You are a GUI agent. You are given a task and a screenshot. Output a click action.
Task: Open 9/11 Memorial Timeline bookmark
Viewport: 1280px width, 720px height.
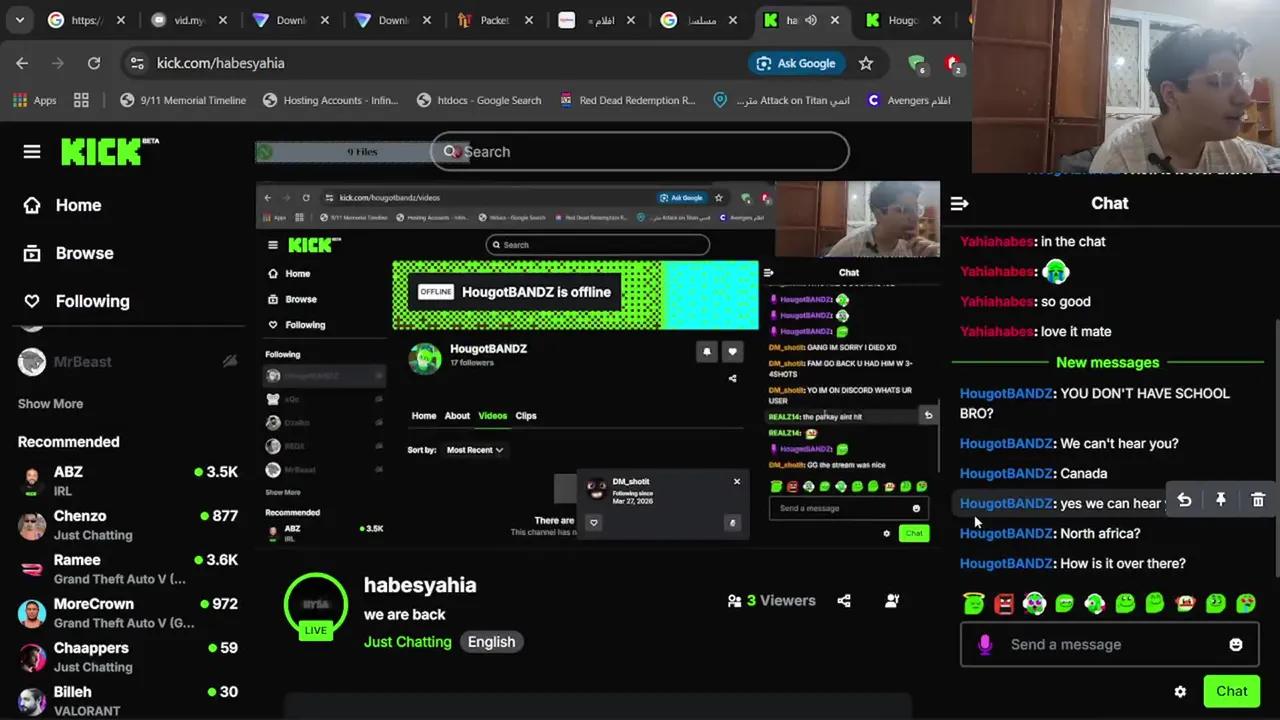tap(183, 100)
